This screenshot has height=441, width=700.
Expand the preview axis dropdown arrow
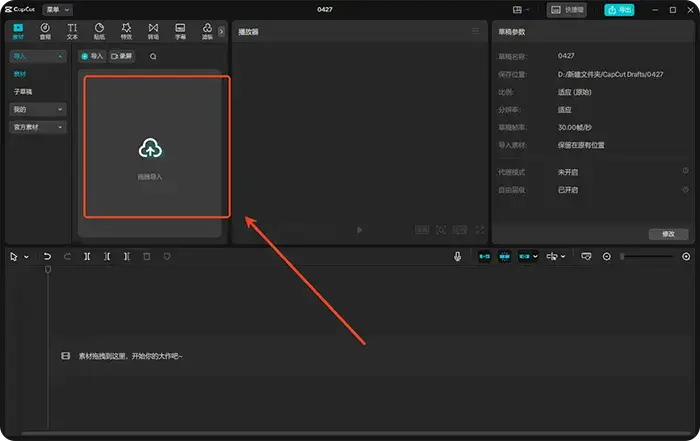pyautogui.click(x=563, y=256)
